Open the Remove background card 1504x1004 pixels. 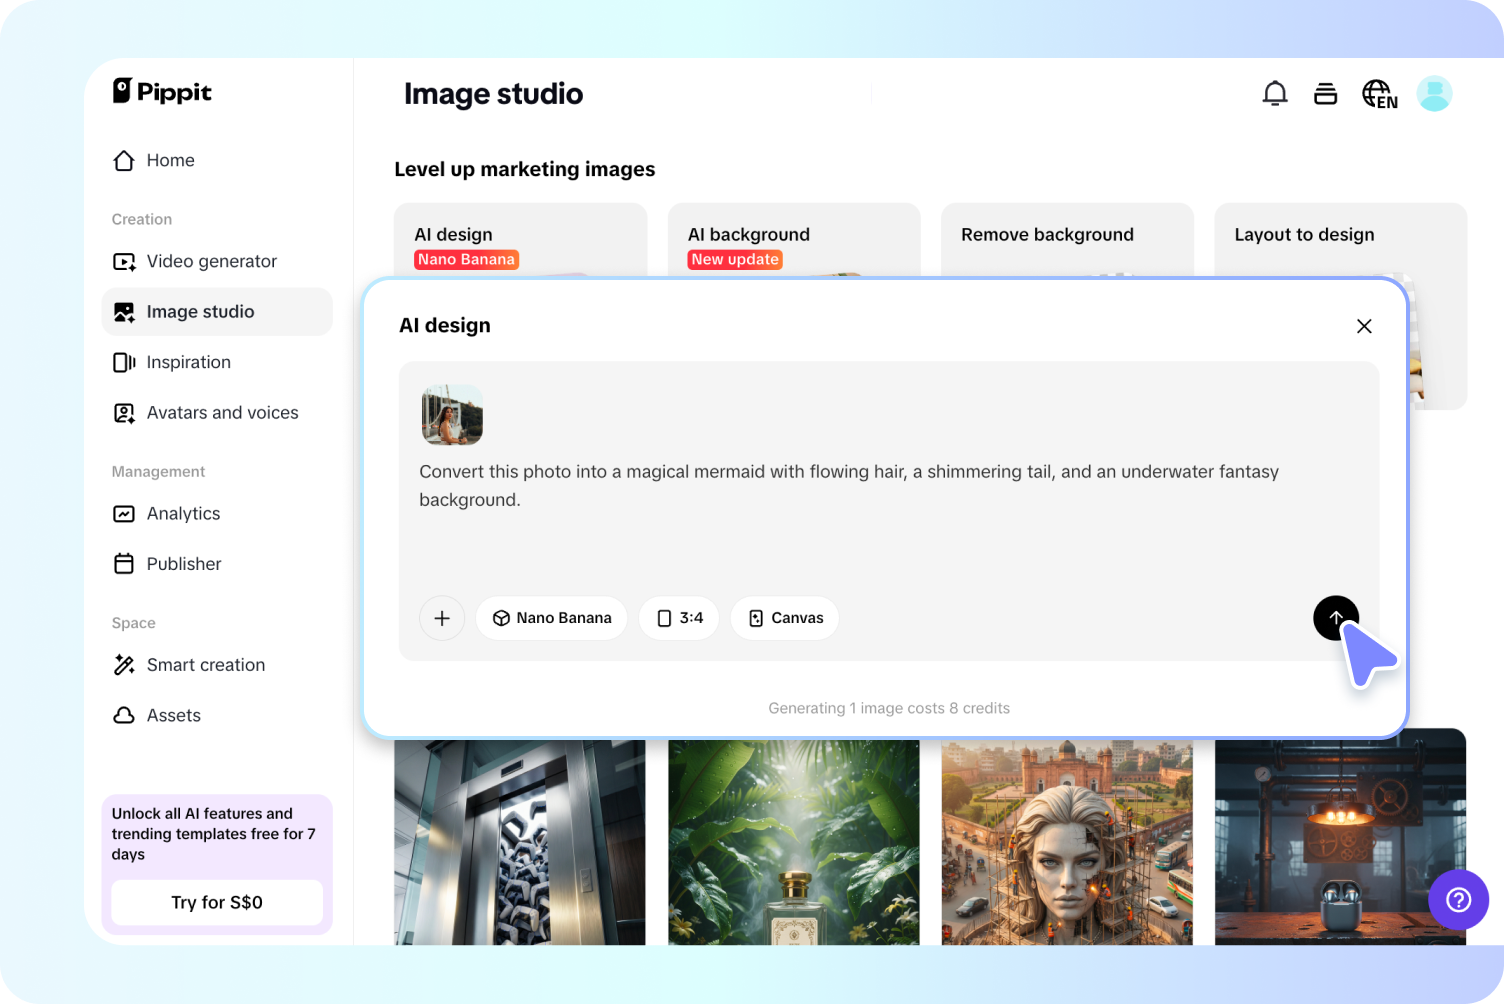point(1067,240)
